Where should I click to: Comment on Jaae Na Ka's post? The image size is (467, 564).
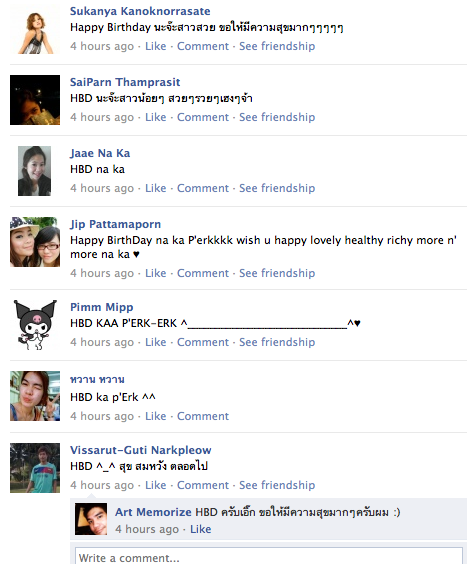203,188
